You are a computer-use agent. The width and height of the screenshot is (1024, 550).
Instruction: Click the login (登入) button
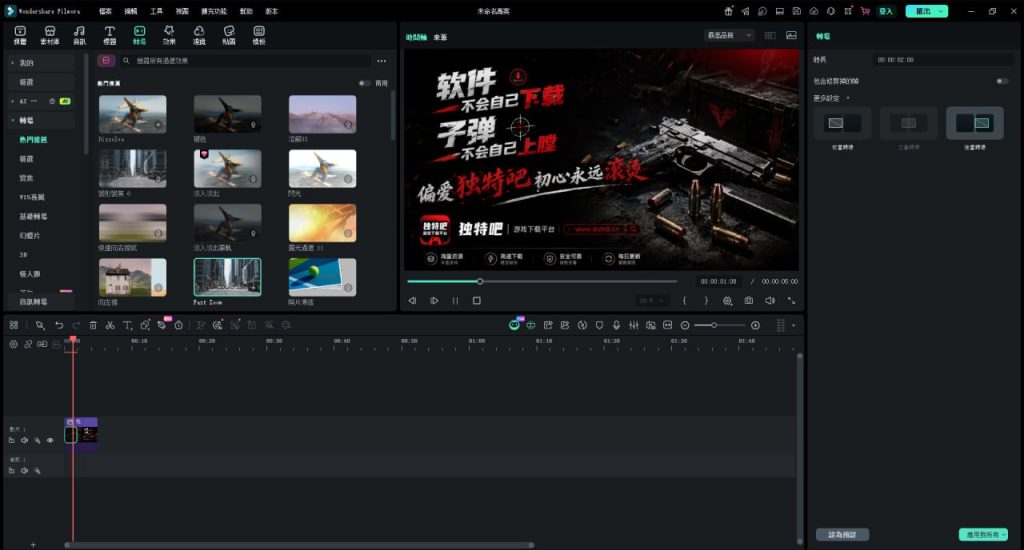pos(886,11)
